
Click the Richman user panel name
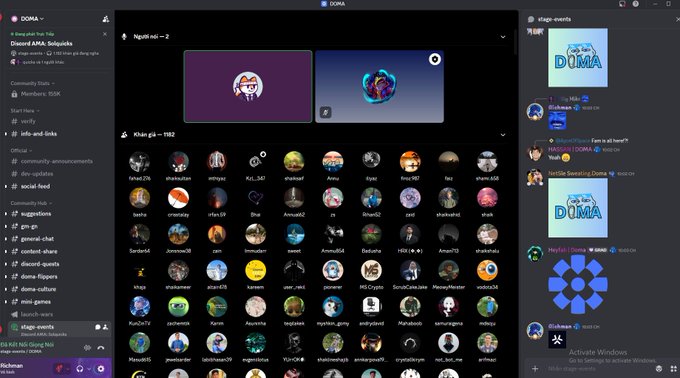coord(12,366)
